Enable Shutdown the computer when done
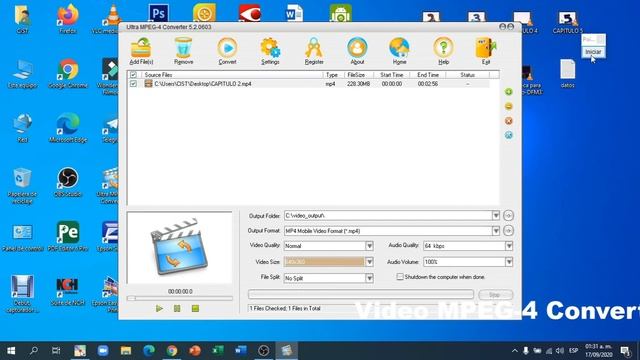This screenshot has width=640, height=360. coord(400,277)
